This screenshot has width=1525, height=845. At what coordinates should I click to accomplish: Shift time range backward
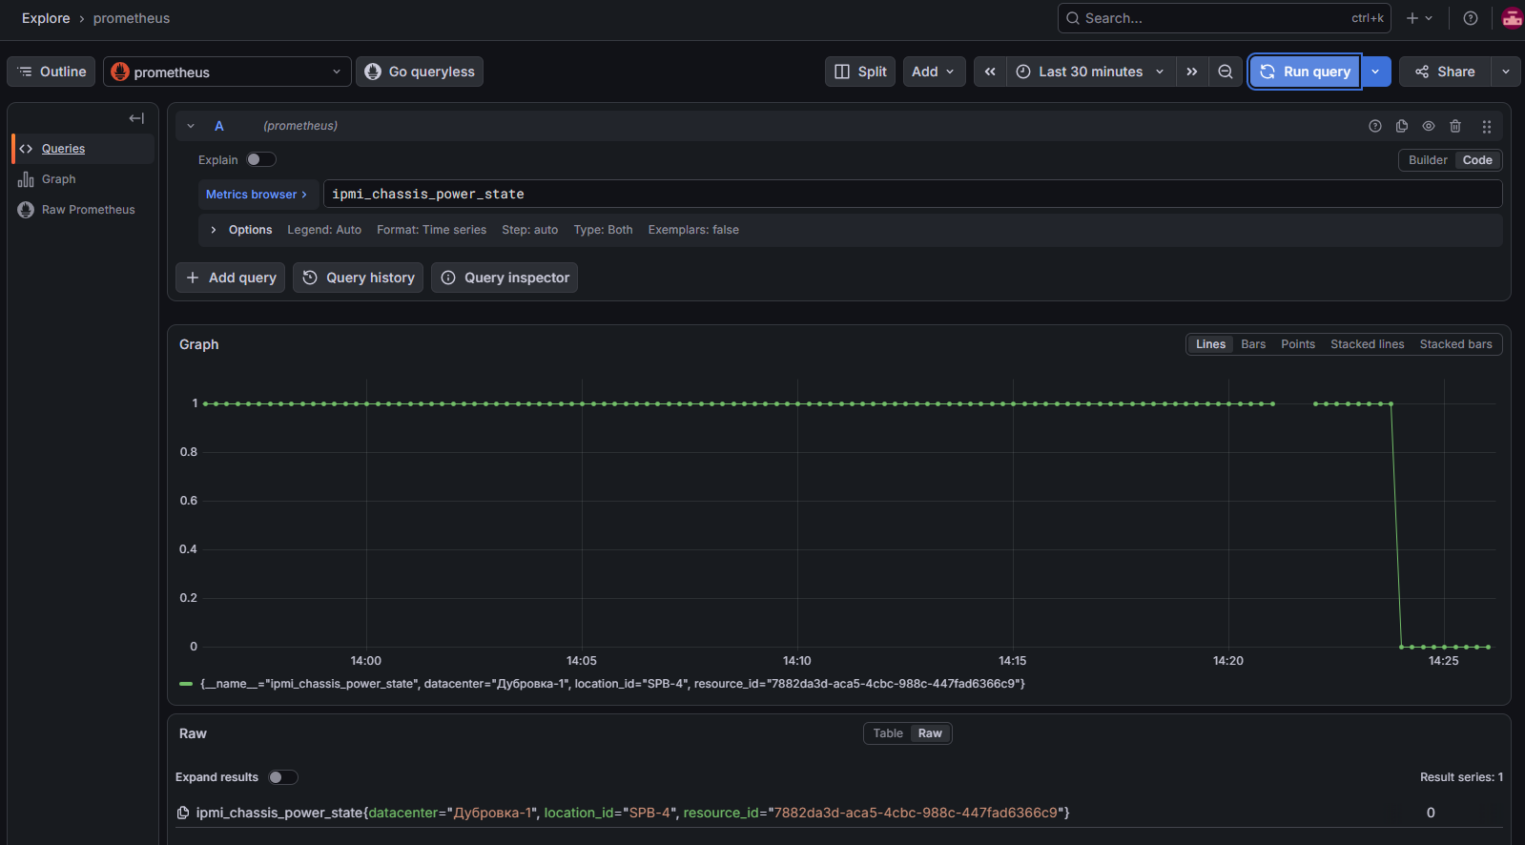click(990, 72)
